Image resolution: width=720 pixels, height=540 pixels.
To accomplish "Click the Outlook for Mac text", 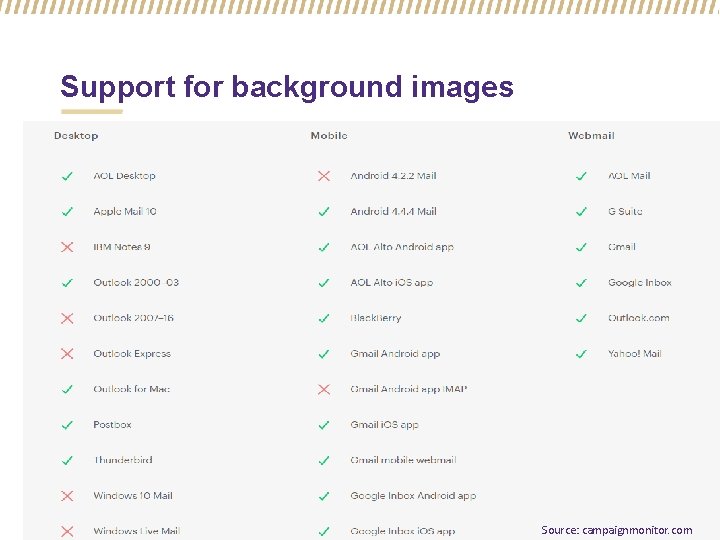I will point(132,389).
